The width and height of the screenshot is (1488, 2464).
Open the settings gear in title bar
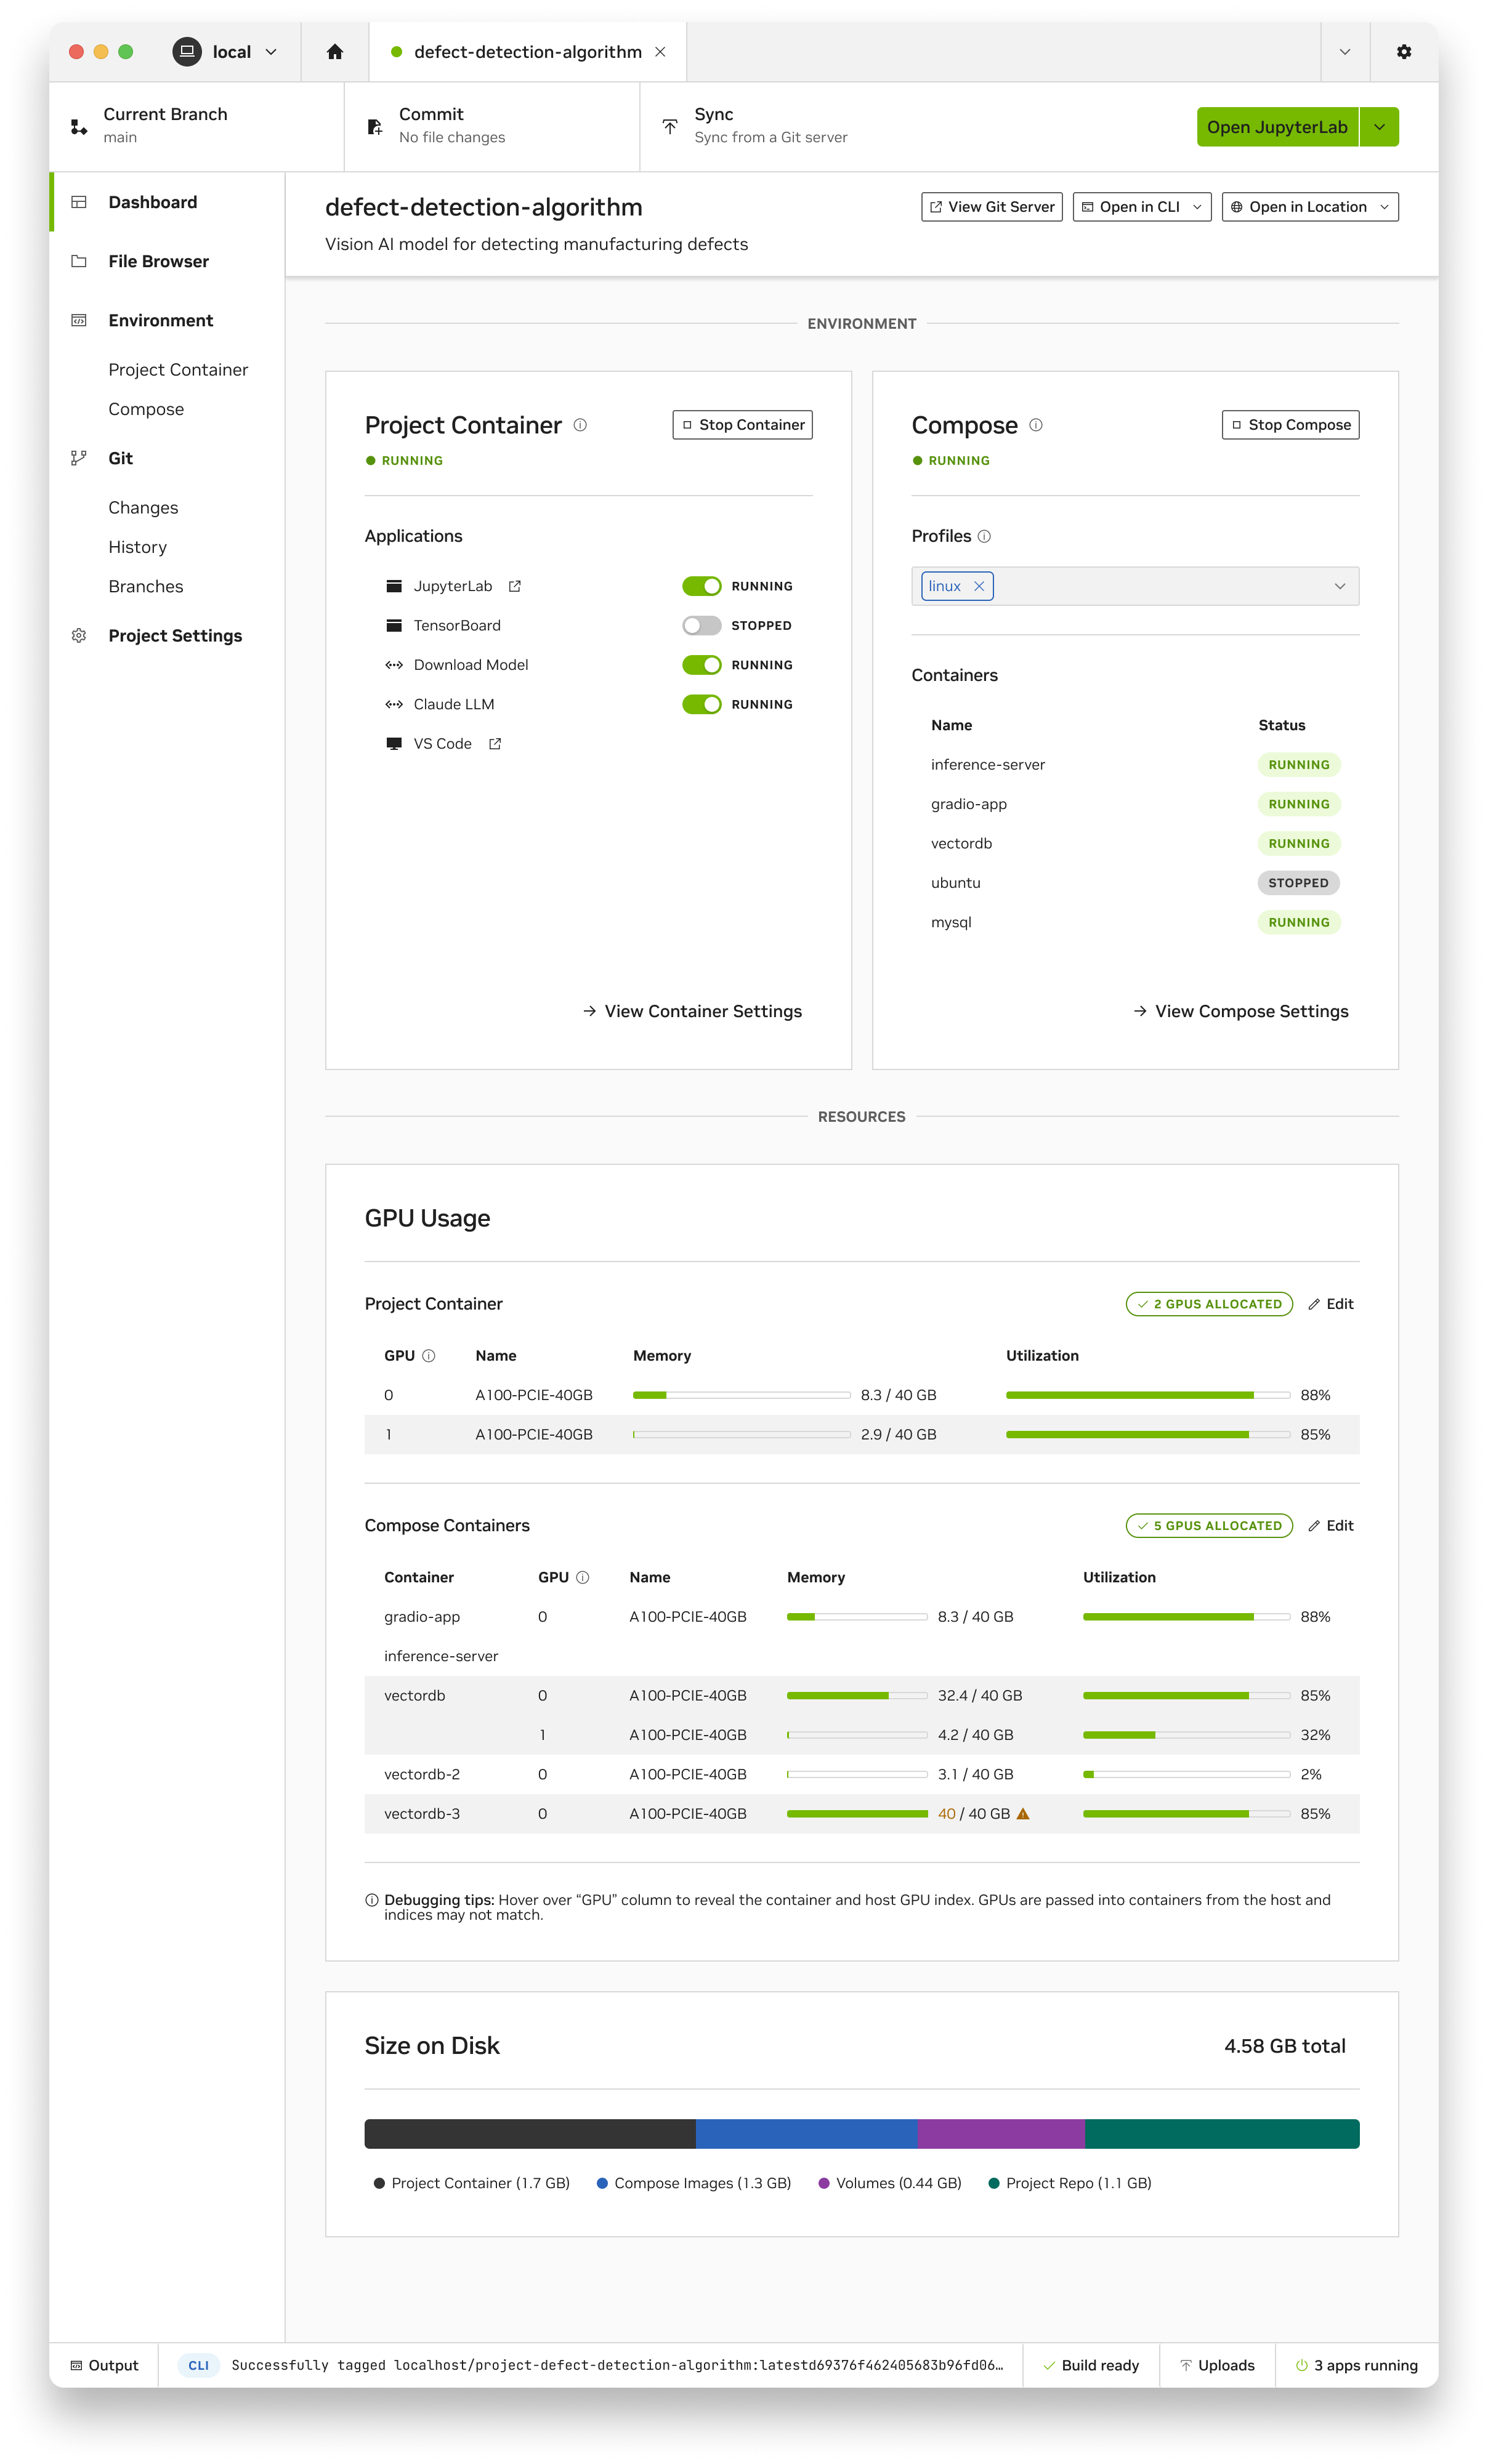pos(1404,52)
